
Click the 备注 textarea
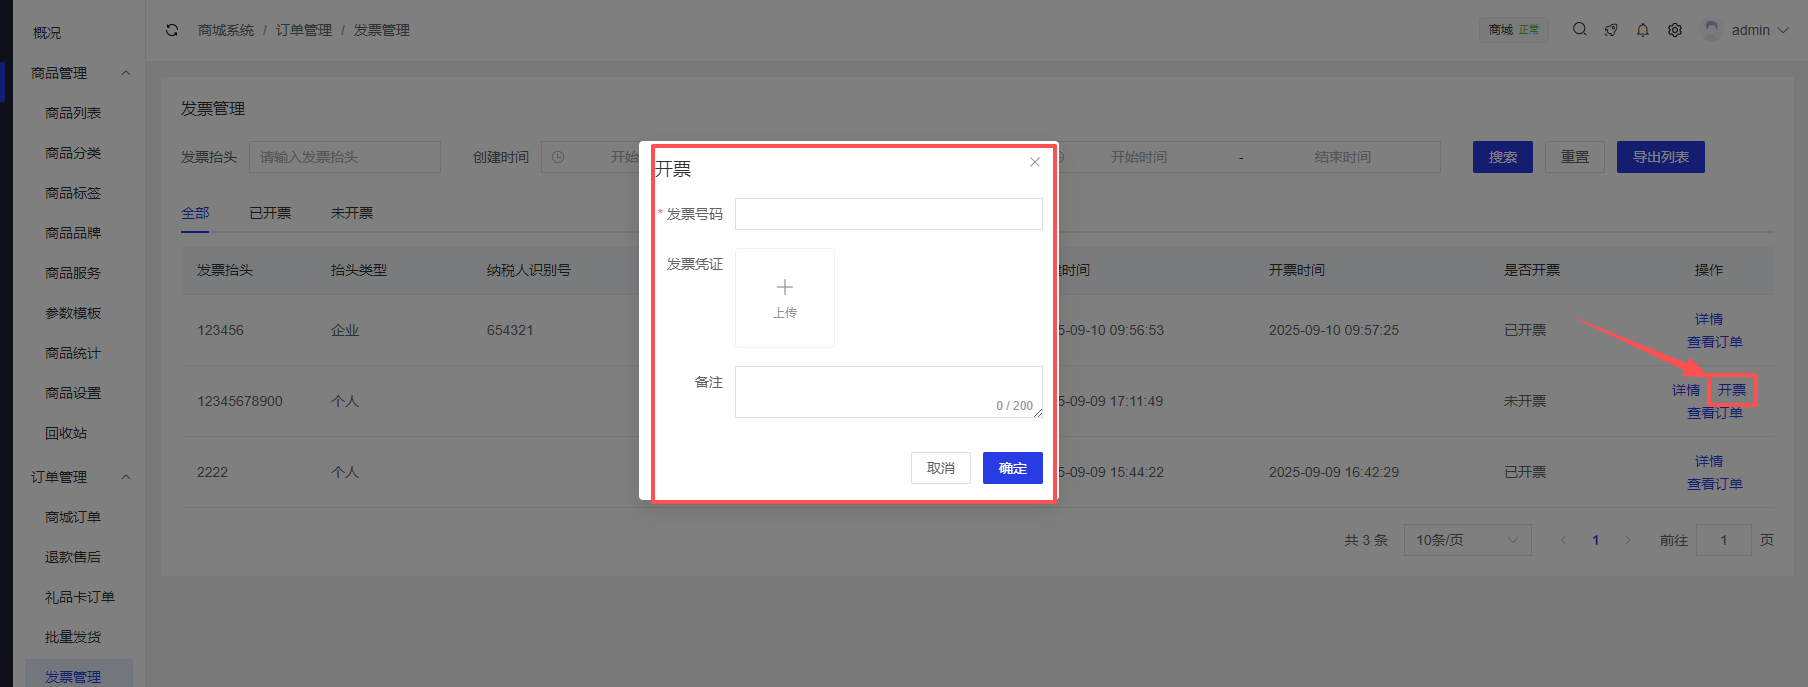[888, 391]
